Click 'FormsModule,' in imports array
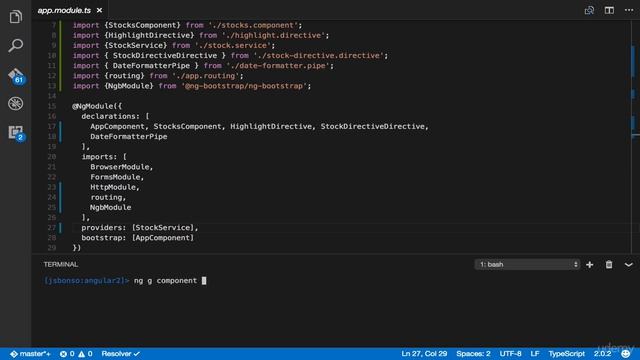 117,177
